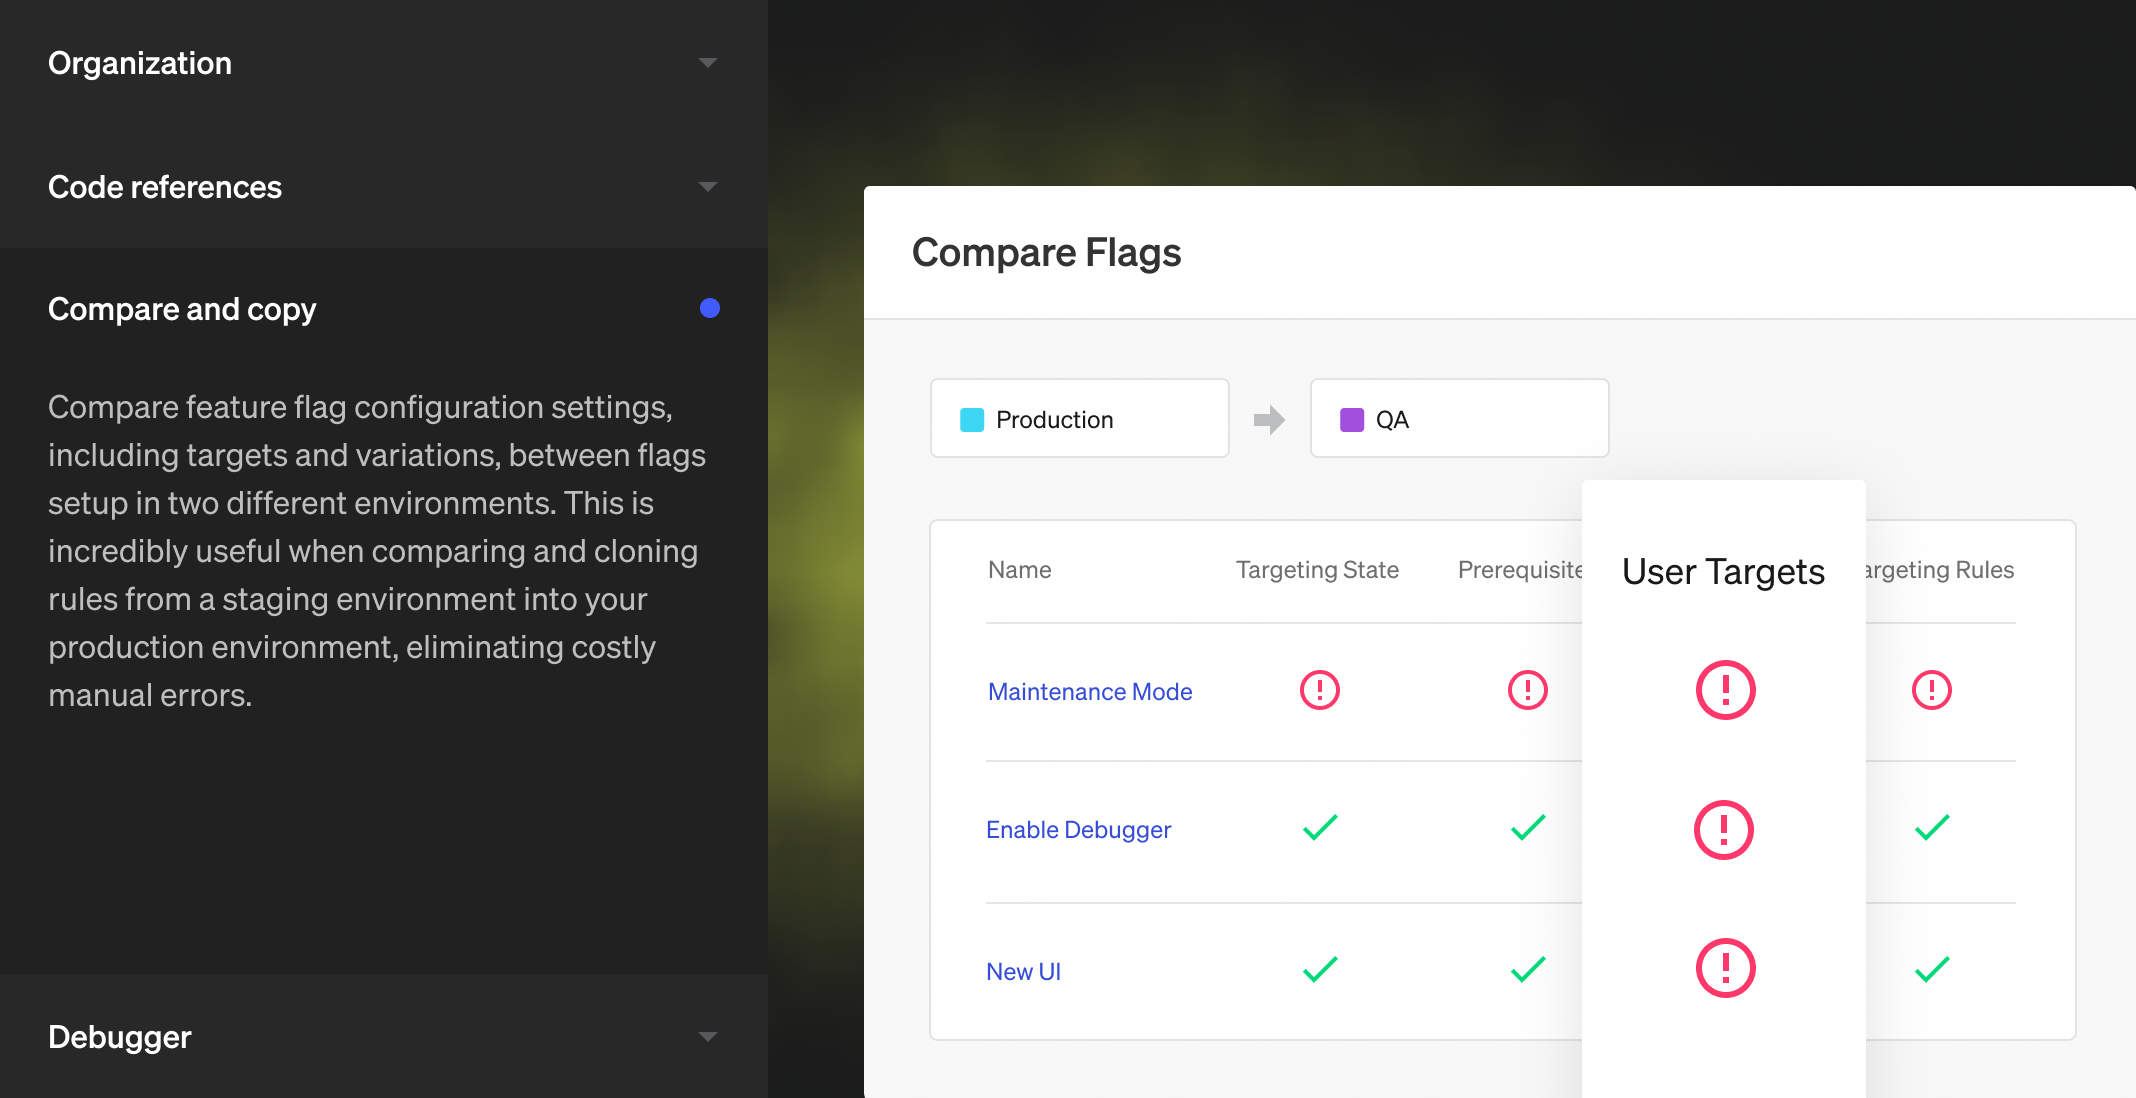Click Enable Debugger User Targets warning icon

tap(1723, 830)
